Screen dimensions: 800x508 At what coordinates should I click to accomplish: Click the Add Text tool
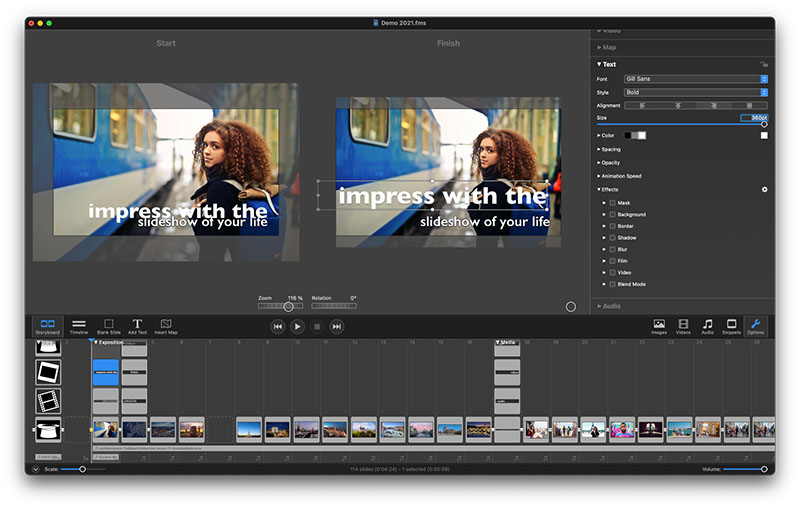(x=137, y=326)
